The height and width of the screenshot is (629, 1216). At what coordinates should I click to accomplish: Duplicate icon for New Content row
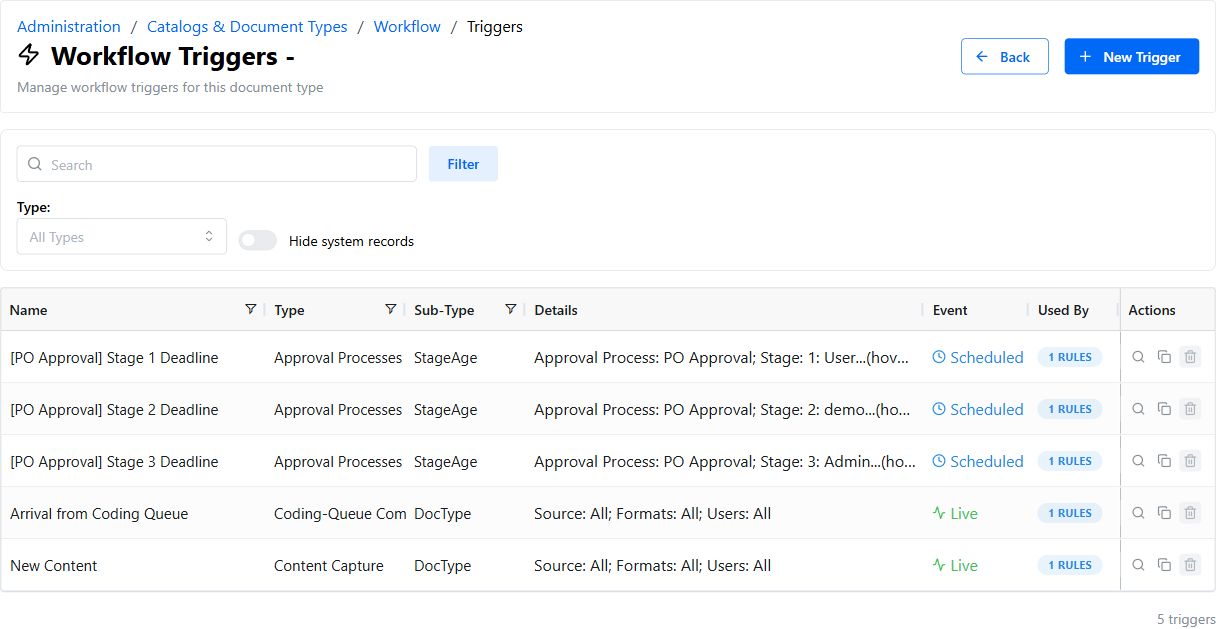coord(1164,565)
